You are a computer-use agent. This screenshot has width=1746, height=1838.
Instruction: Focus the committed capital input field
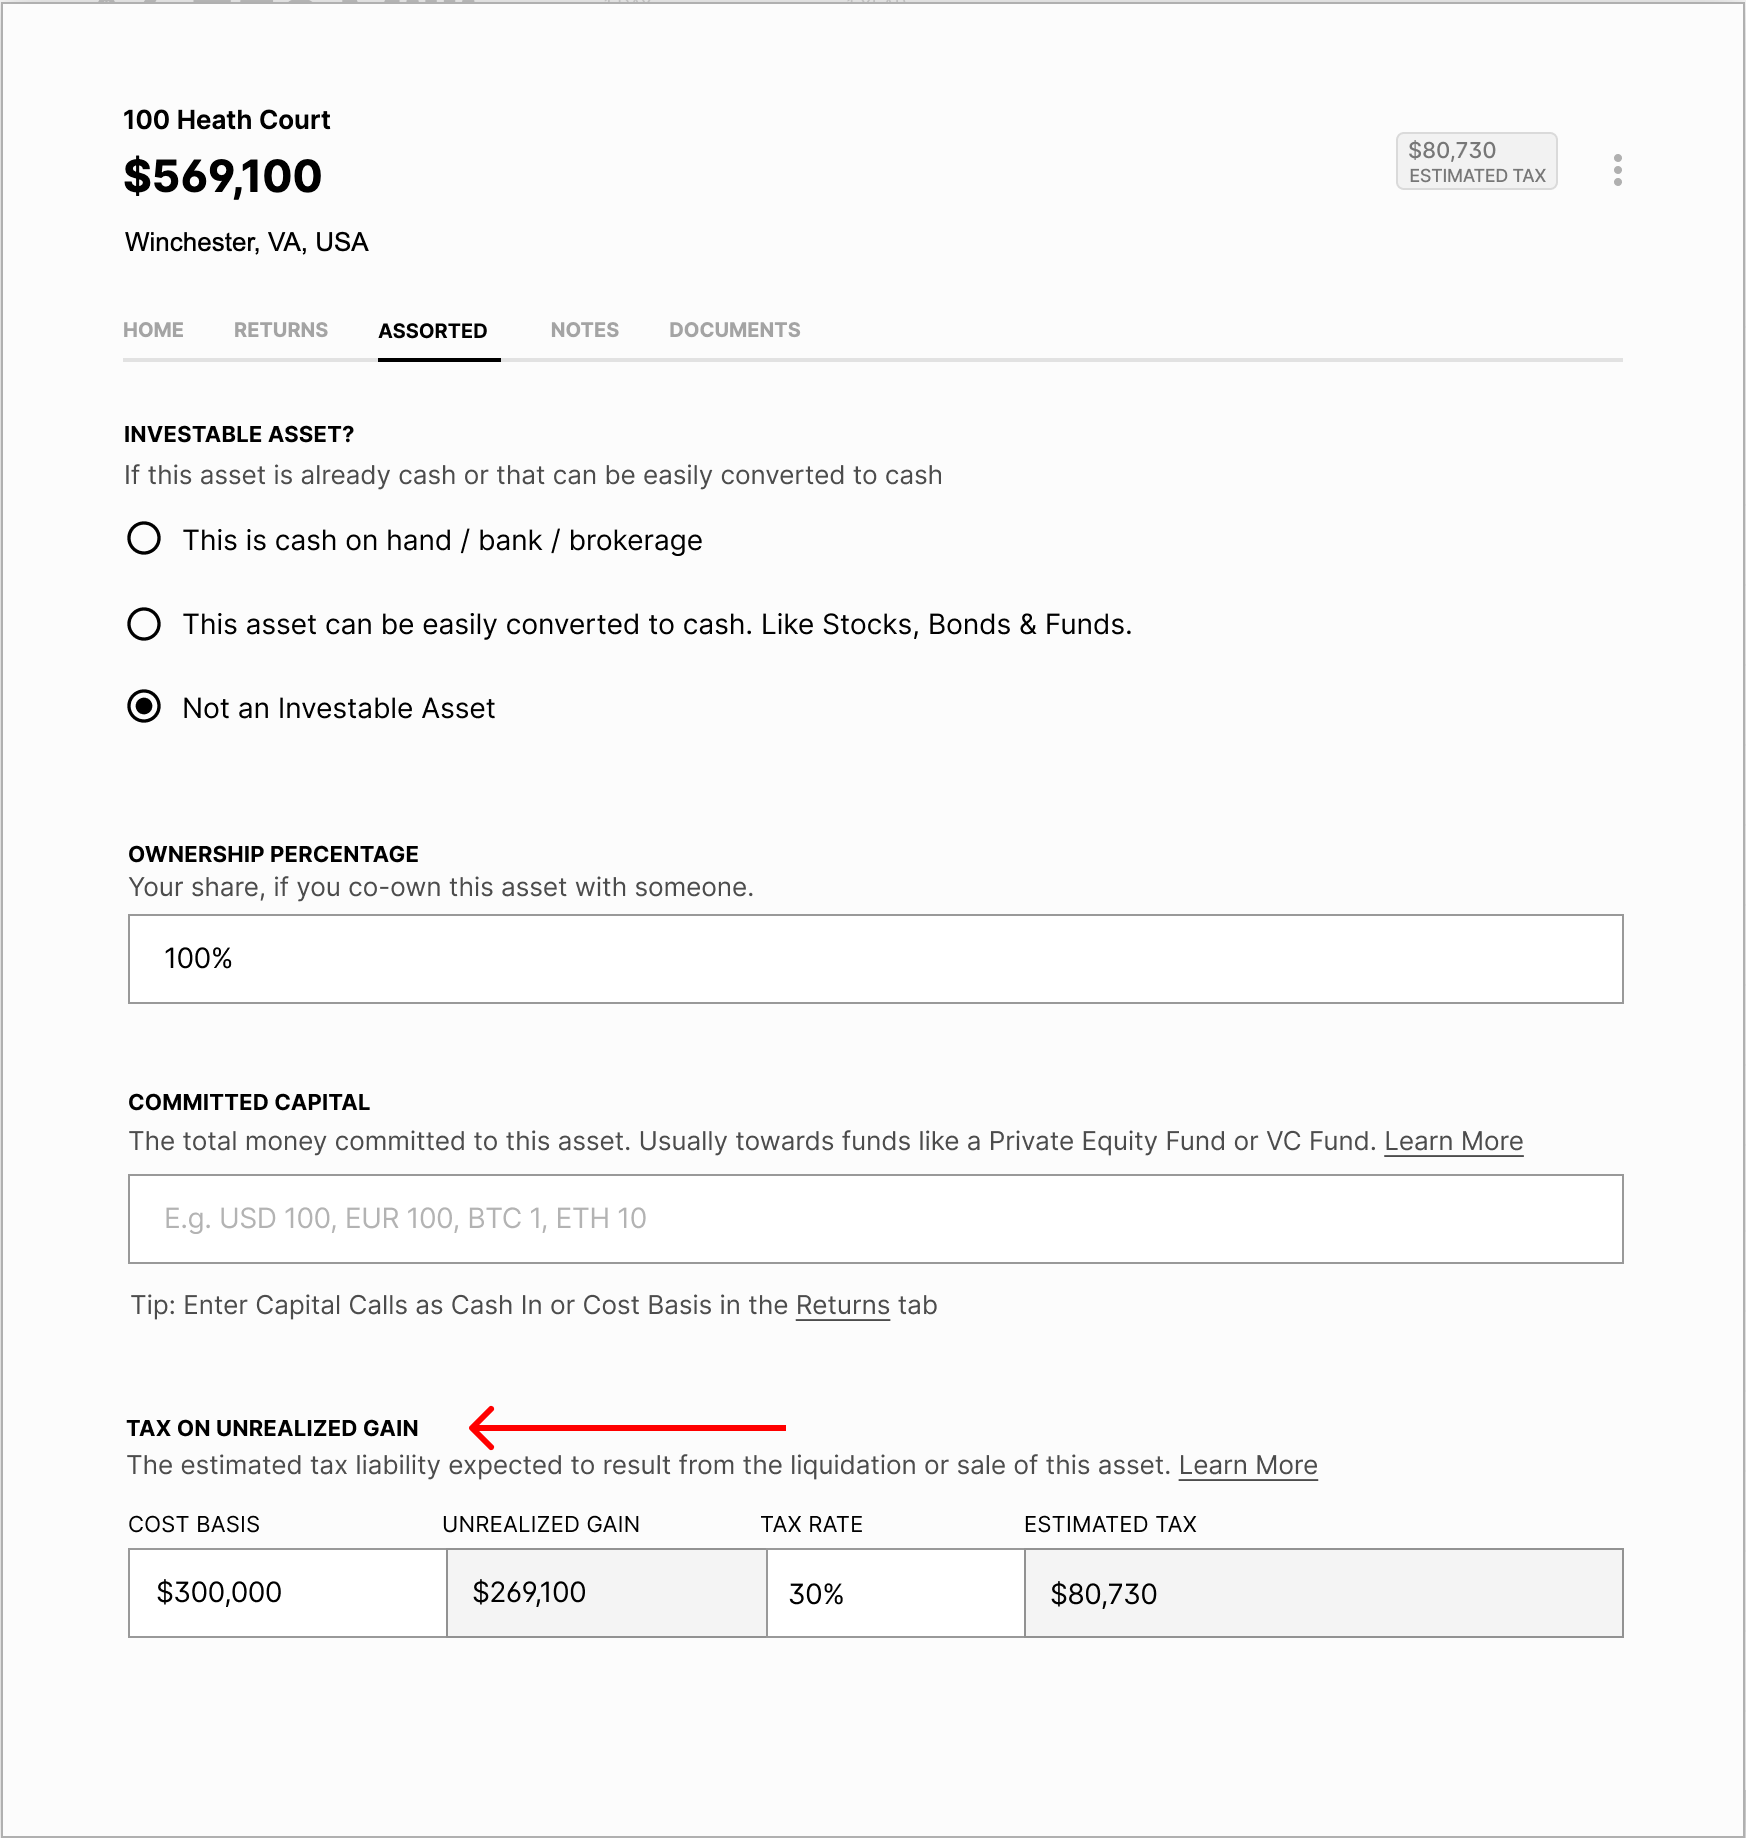[875, 1219]
